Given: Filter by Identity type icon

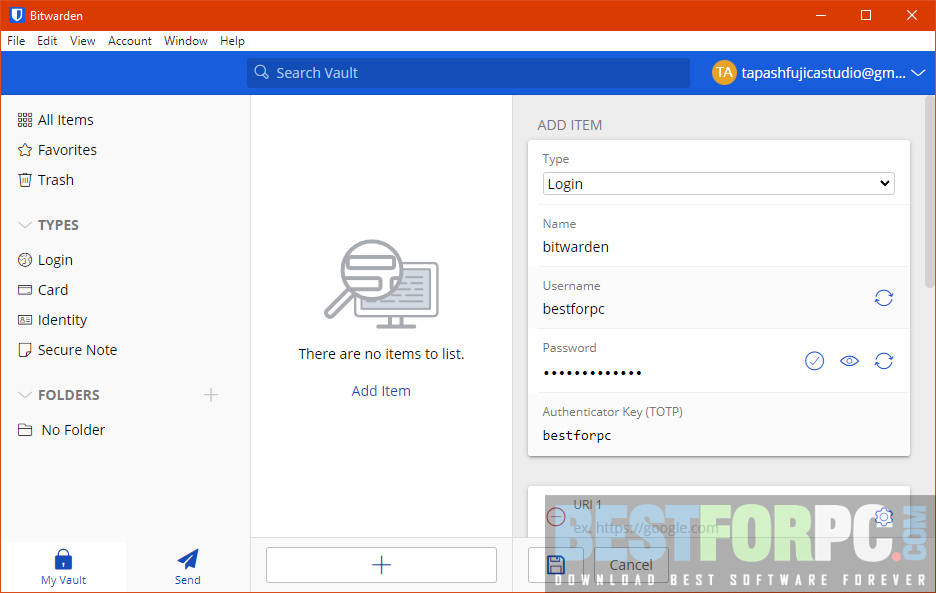Looking at the screenshot, I should 24,320.
